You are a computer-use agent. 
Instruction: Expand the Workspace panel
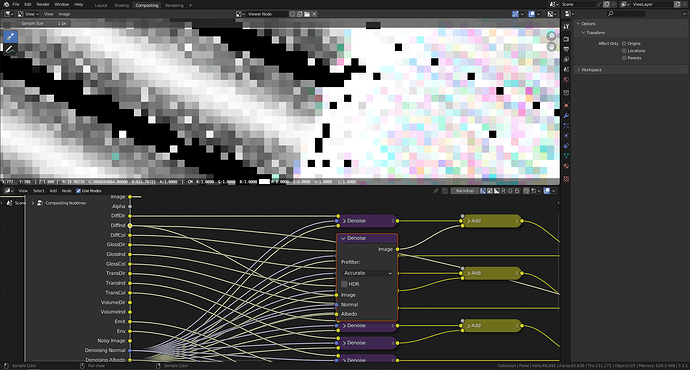click(578, 70)
